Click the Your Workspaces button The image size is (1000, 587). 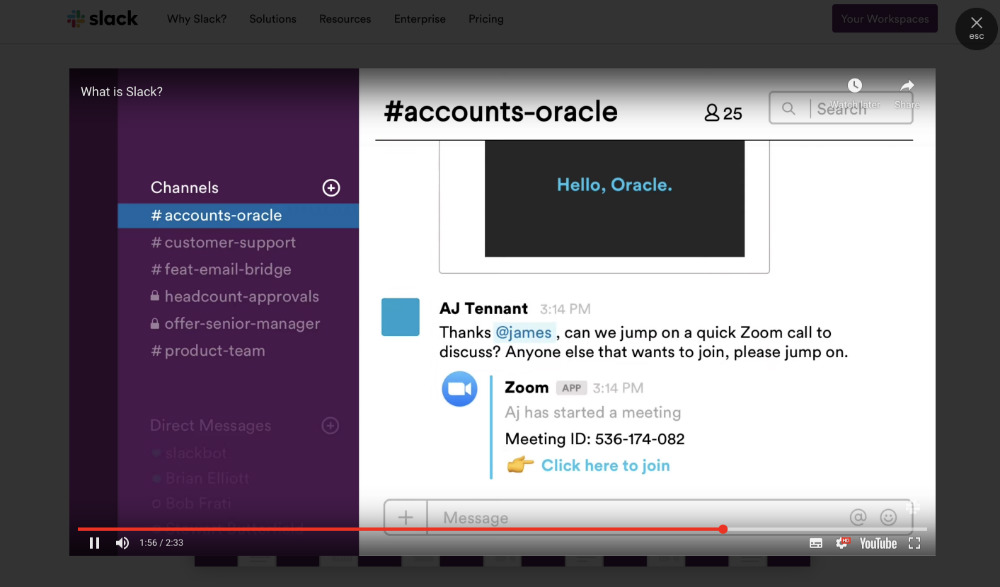click(x=885, y=19)
